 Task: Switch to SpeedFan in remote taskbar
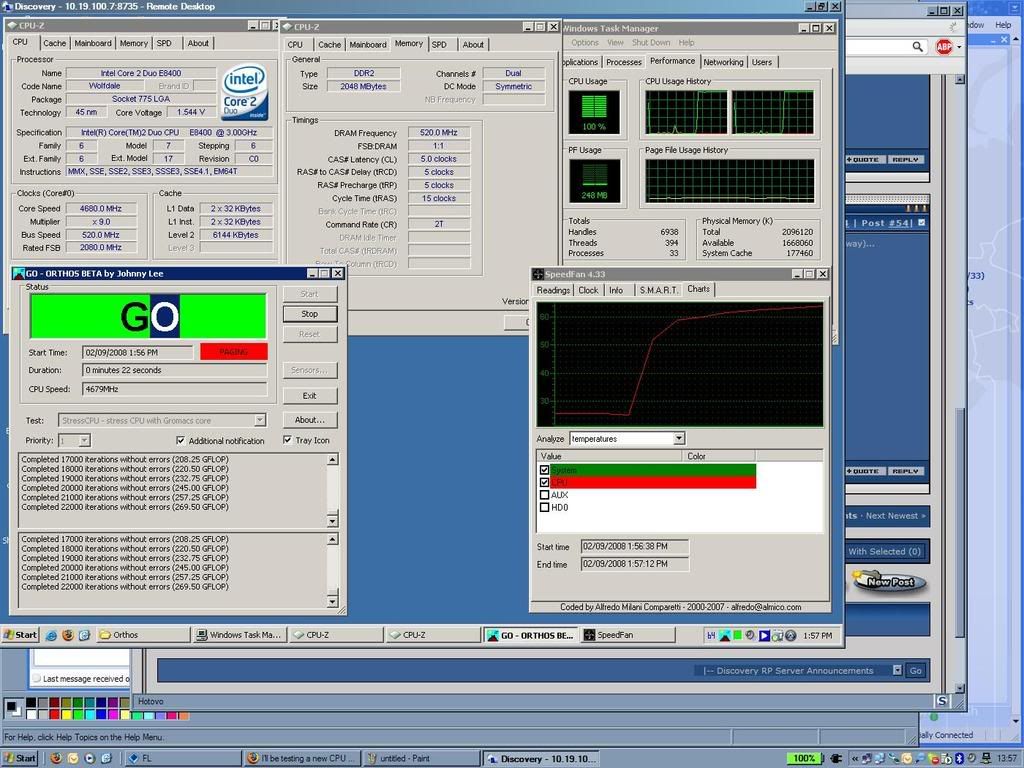[614, 635]
